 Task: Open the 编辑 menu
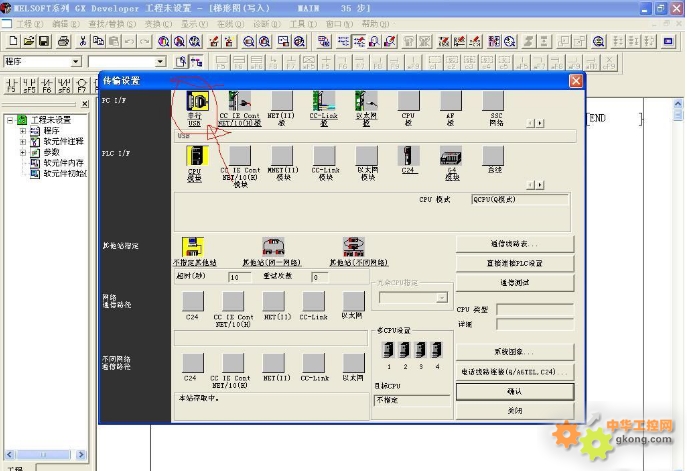pyautogui.click(x=66, y=24)
